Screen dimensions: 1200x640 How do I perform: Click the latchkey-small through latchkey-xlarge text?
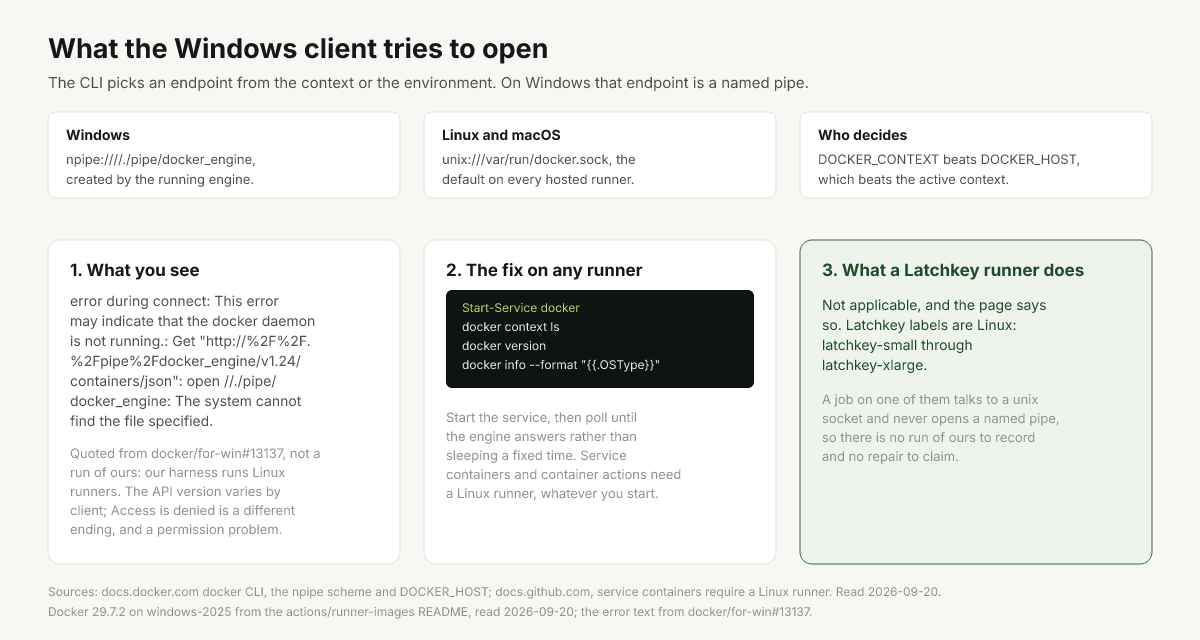pyautogui.click(x=897, y=355)
